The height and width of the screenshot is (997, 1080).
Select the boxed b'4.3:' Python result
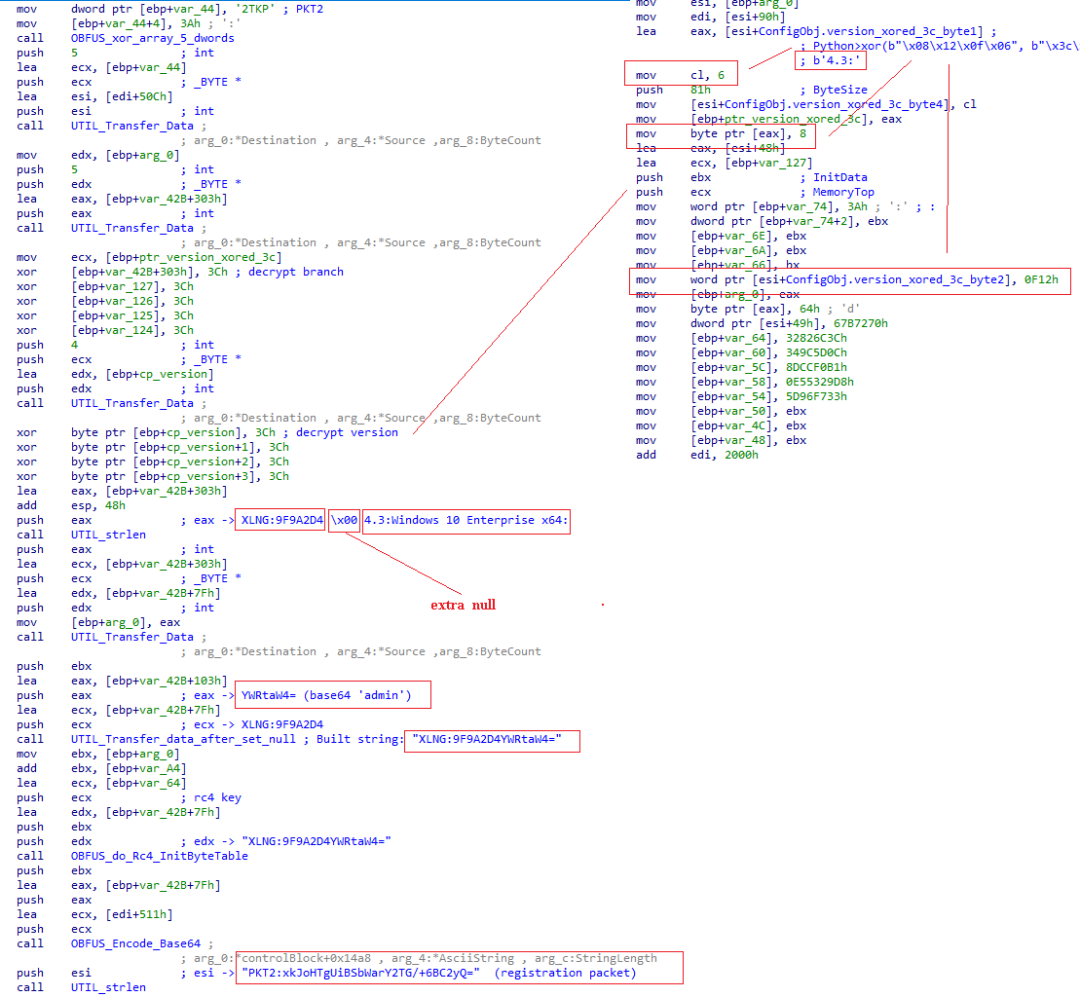[829, 61]
